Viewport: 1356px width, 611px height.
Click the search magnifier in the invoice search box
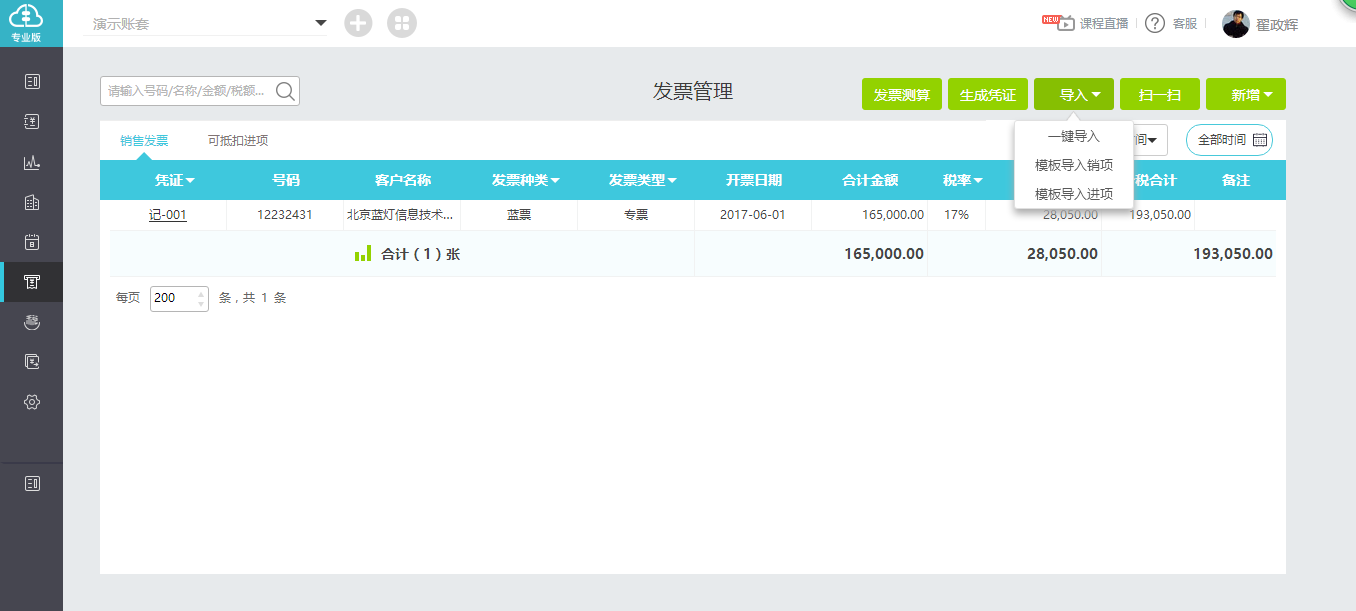click(284, 90)
